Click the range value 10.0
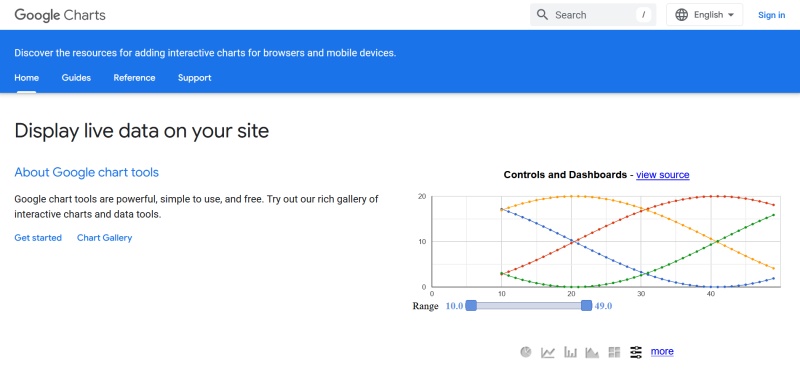Image resolution: width=800 pixels, height=376 pixels. click(454, 306)
